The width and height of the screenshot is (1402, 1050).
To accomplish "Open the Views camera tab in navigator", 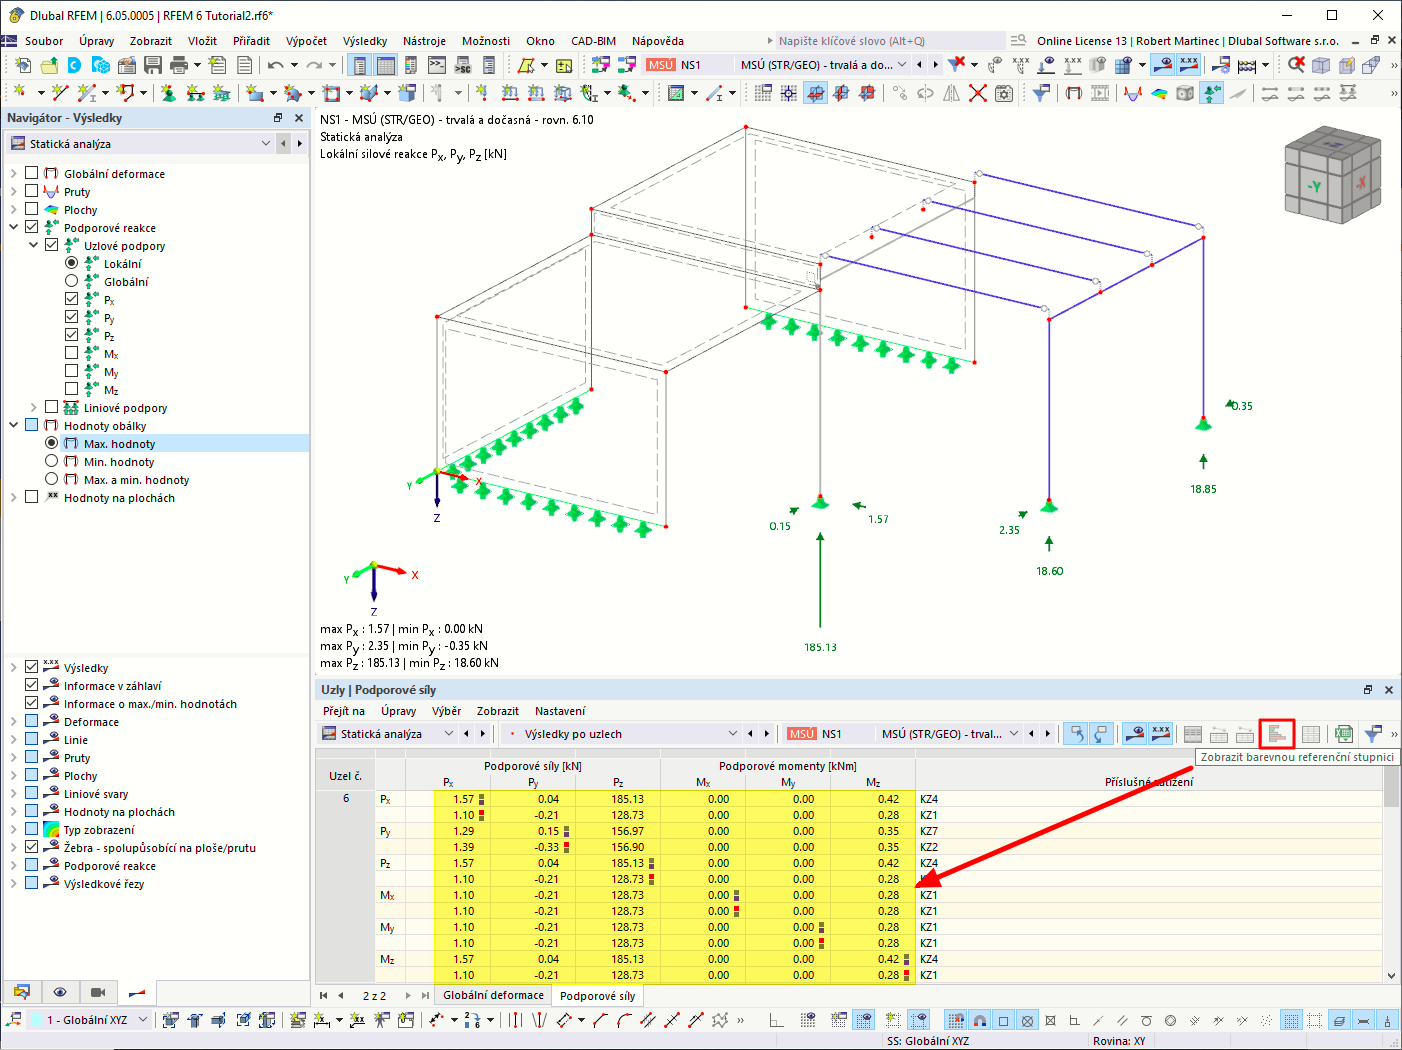I will (x=98, y=992).
